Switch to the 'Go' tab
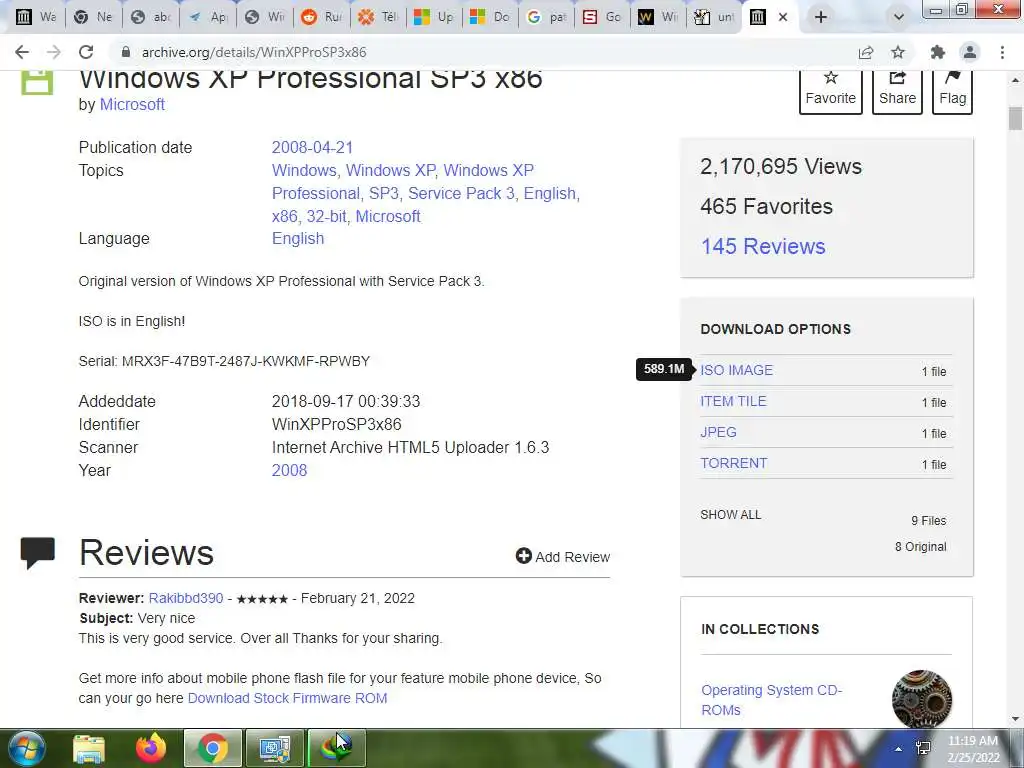The width and height of the screenshot is (1024, 768). coord(603,17)
